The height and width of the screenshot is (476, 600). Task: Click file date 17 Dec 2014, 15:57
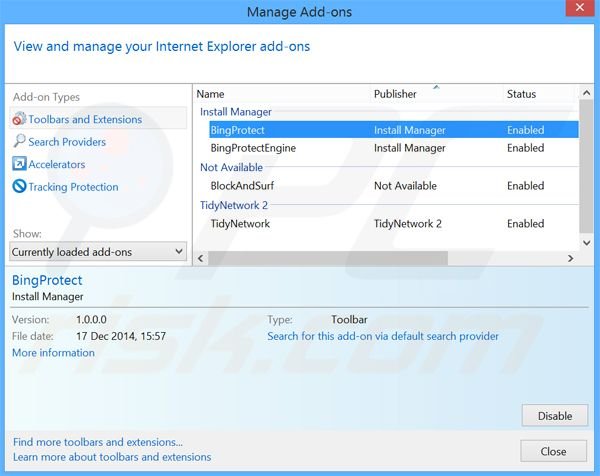coord(121,336)
